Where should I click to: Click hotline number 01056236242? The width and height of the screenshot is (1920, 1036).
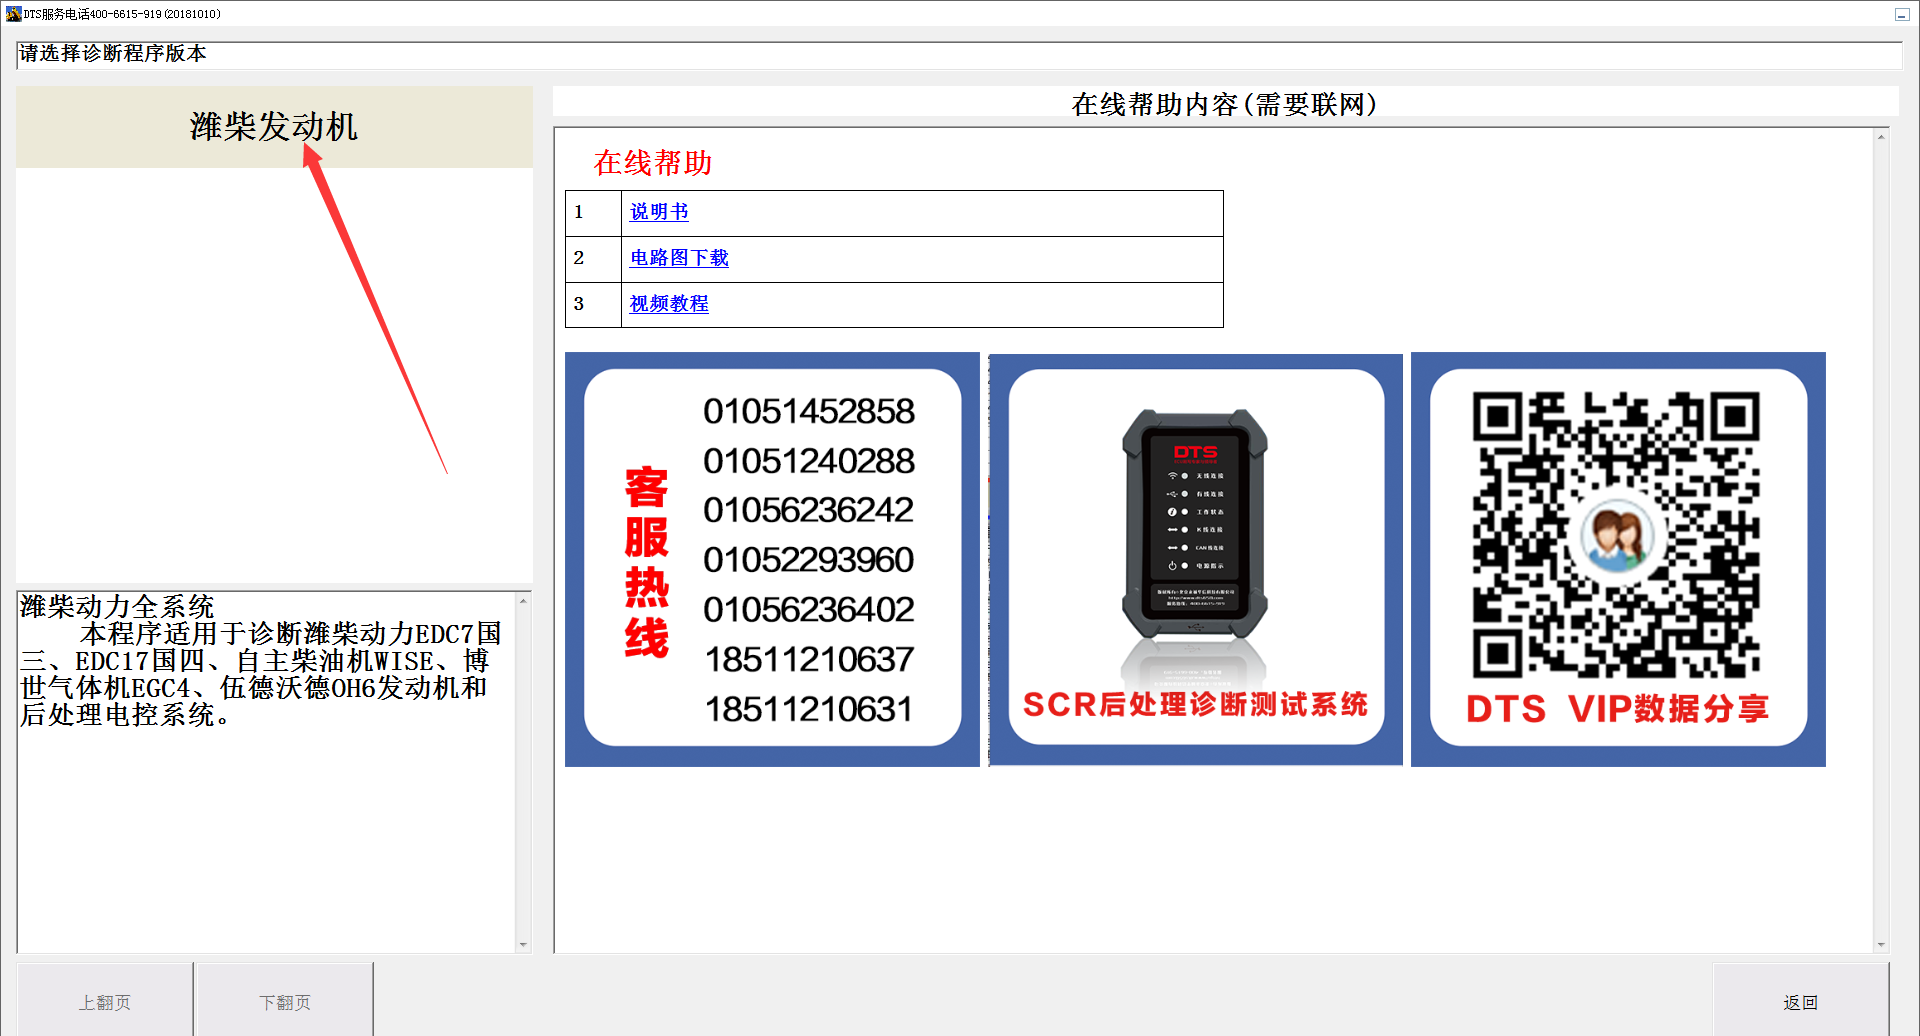pos(809,510)
